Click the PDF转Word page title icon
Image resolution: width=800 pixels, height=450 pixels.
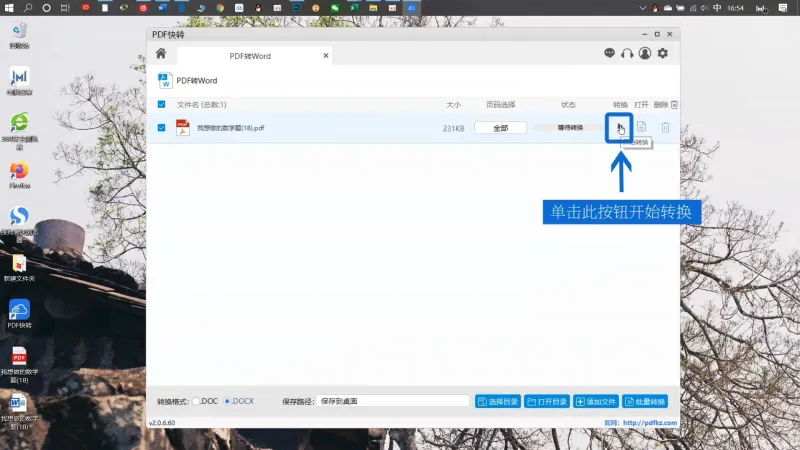[x=165, y=81]
